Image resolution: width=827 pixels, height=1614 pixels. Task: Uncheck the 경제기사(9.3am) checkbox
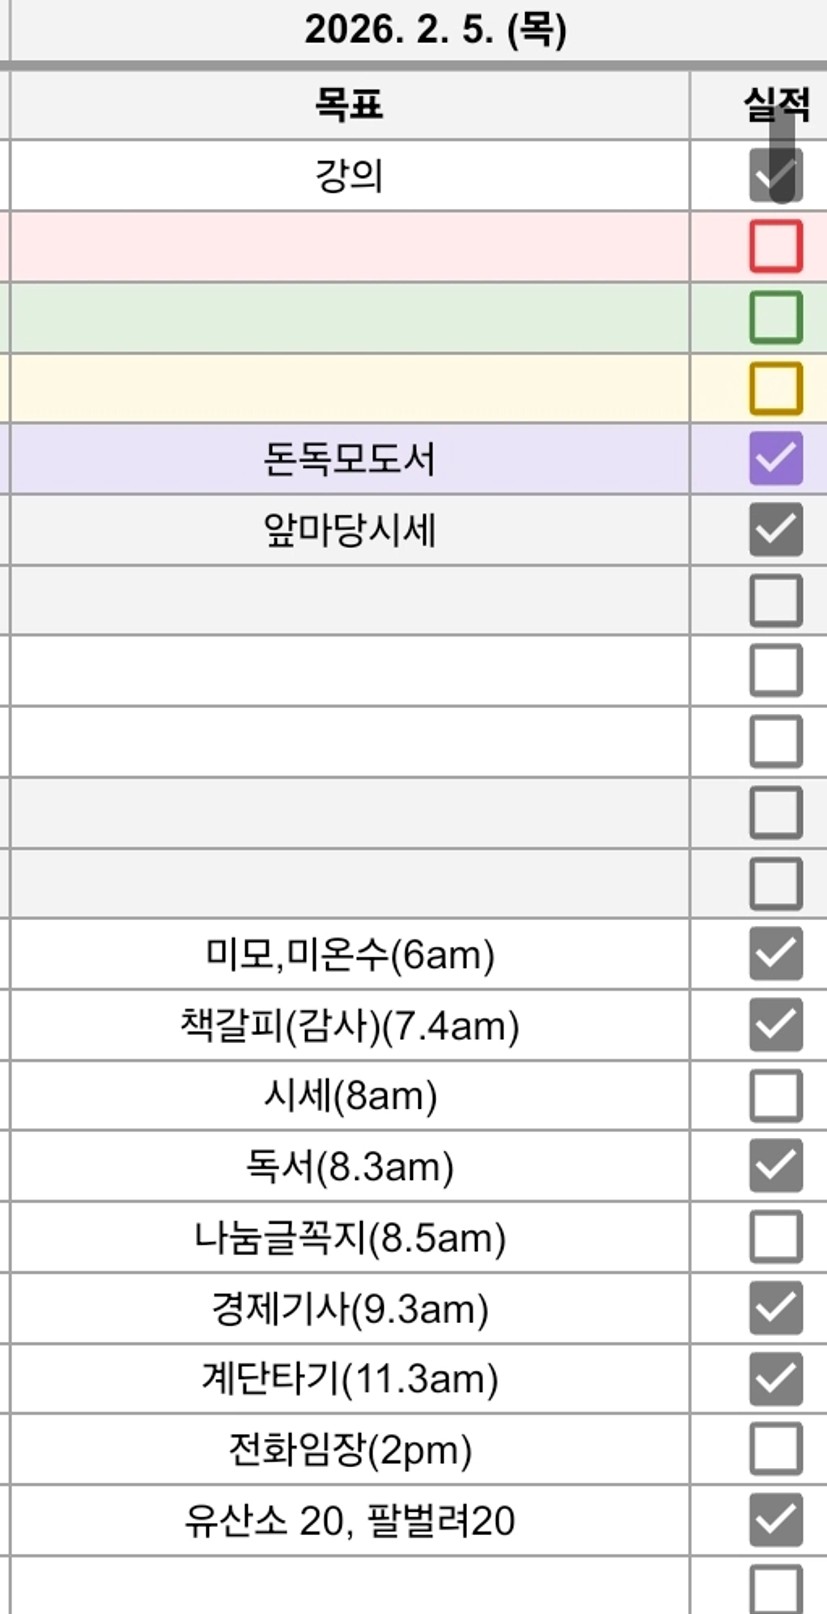(775, 1308)
